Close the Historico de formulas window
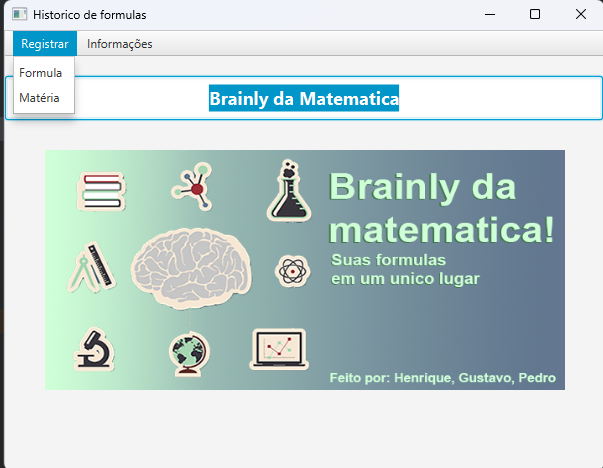Viewport: 603px width, 468px height. [x=580, y=15]
